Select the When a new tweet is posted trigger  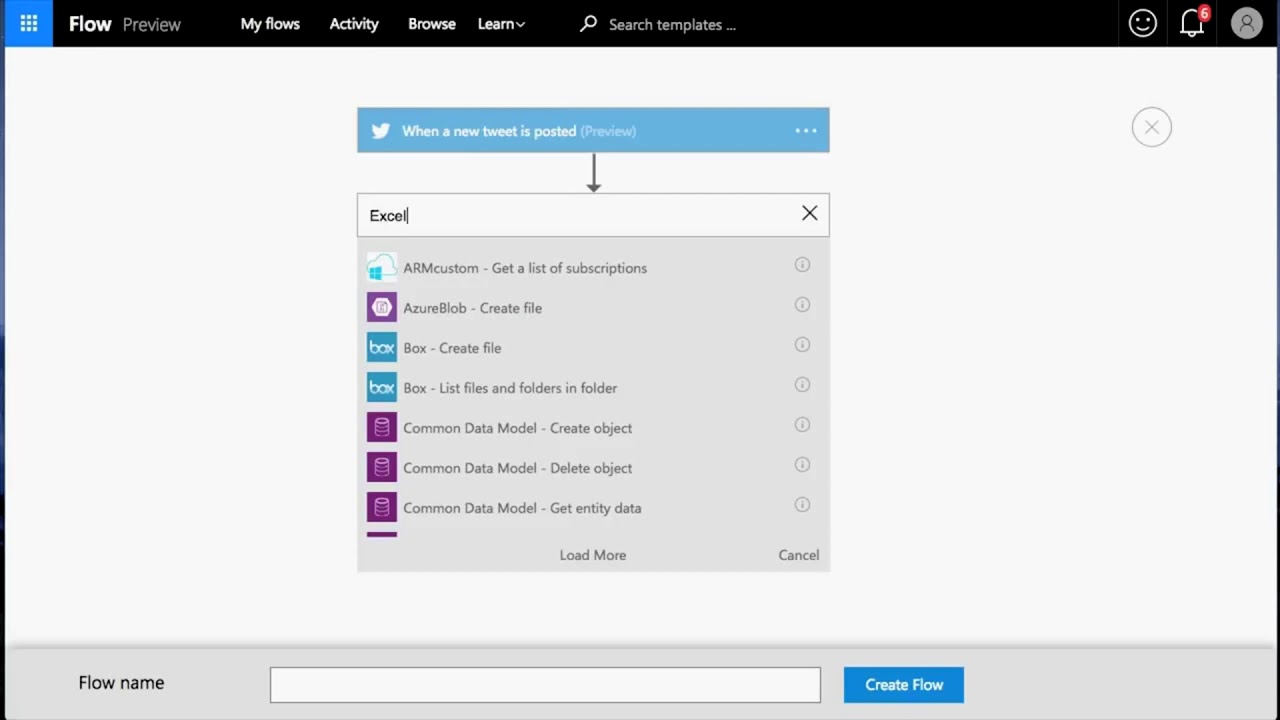pos(593,130)
